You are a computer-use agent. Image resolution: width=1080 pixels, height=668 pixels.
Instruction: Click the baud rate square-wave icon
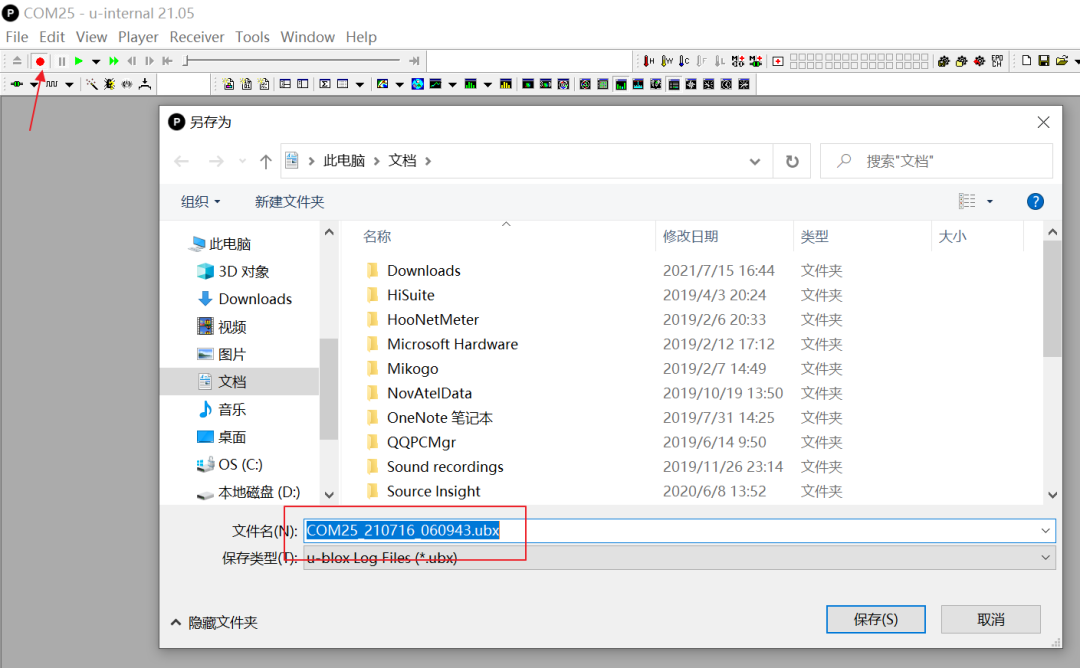tap(52, 84)
